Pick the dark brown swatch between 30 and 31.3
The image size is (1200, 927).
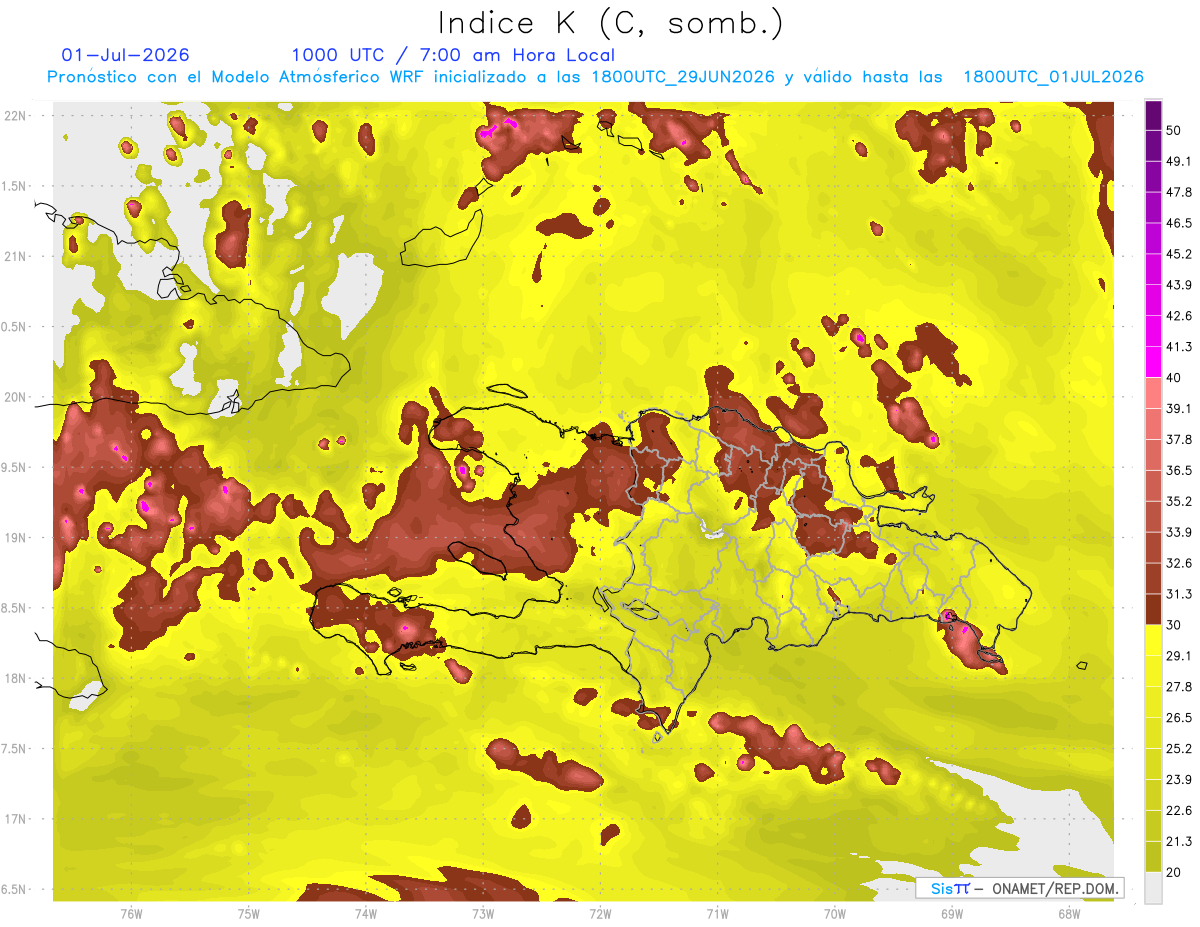click(x=1153, y=609)
